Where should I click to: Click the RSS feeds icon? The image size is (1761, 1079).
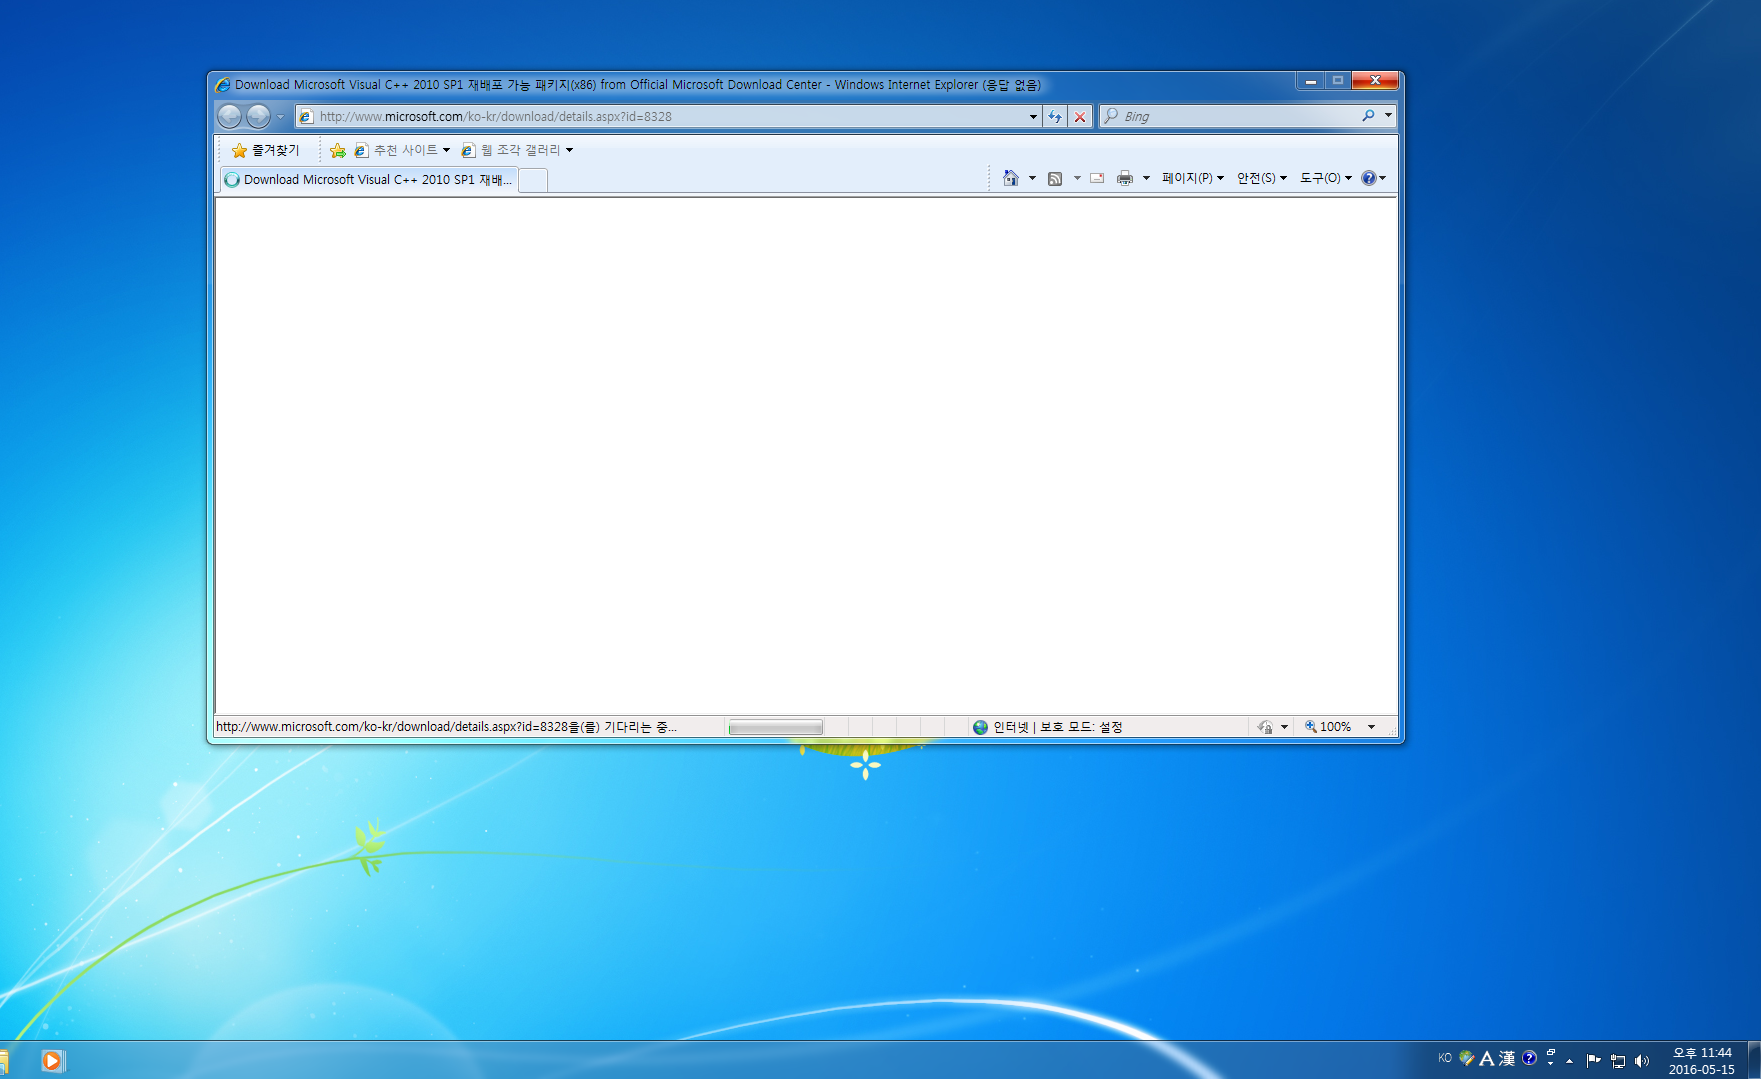1055,178
